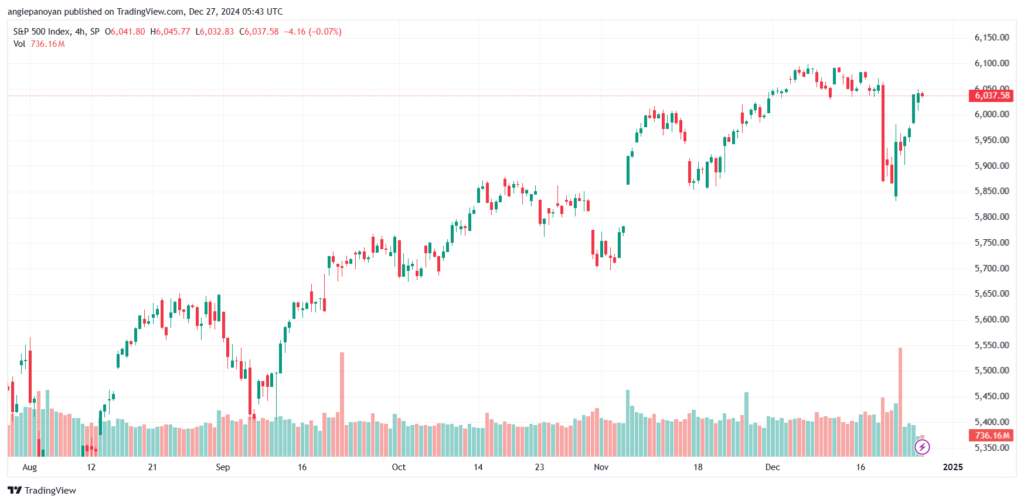Click the 6,150.00 price scale label

(x=990, y=38)
